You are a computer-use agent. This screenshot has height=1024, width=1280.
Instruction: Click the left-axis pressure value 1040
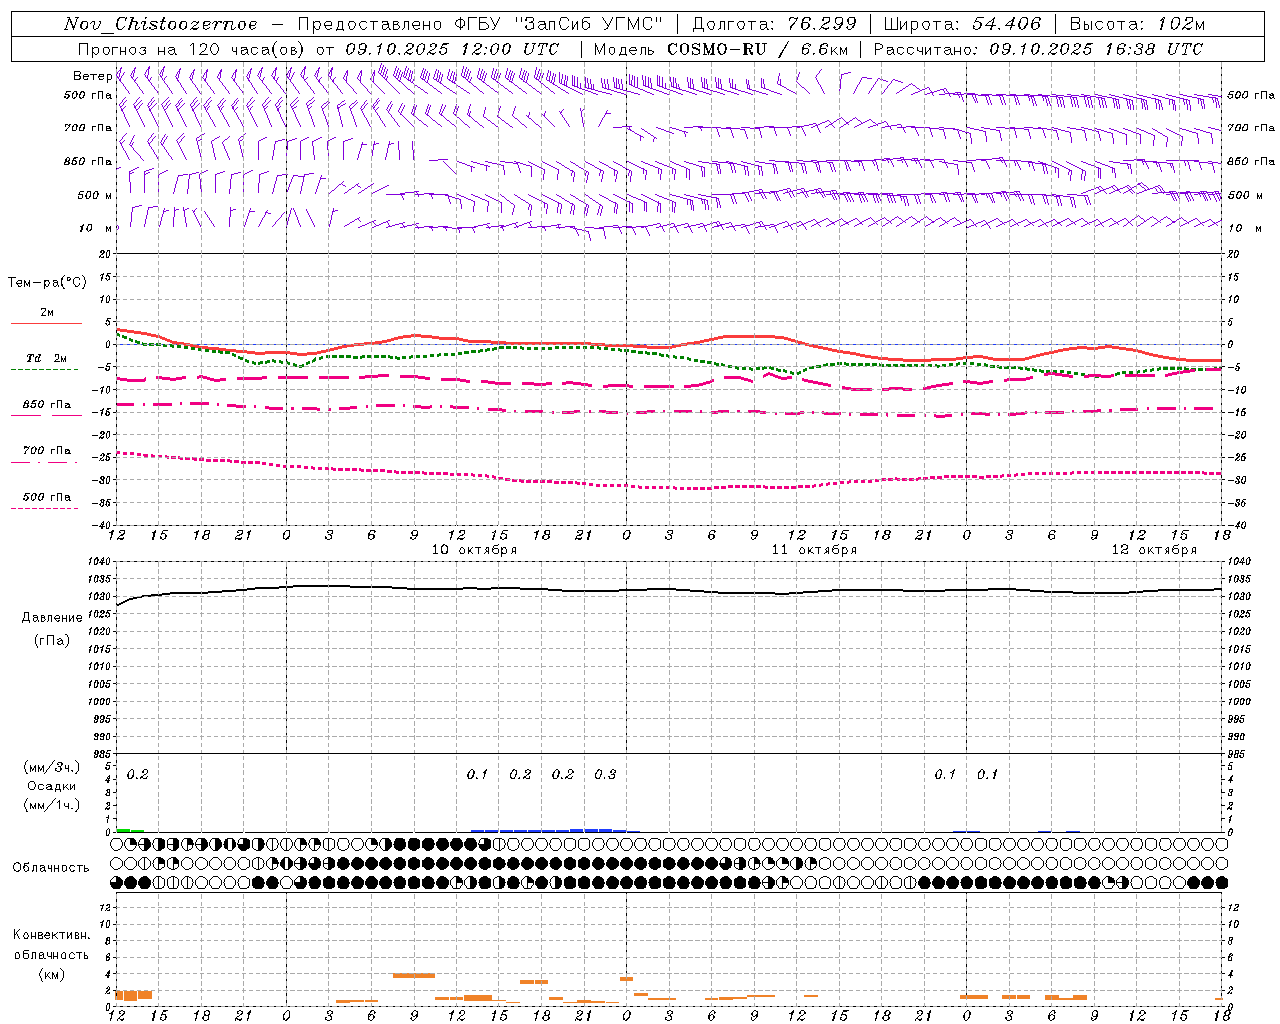click(97, 562)
